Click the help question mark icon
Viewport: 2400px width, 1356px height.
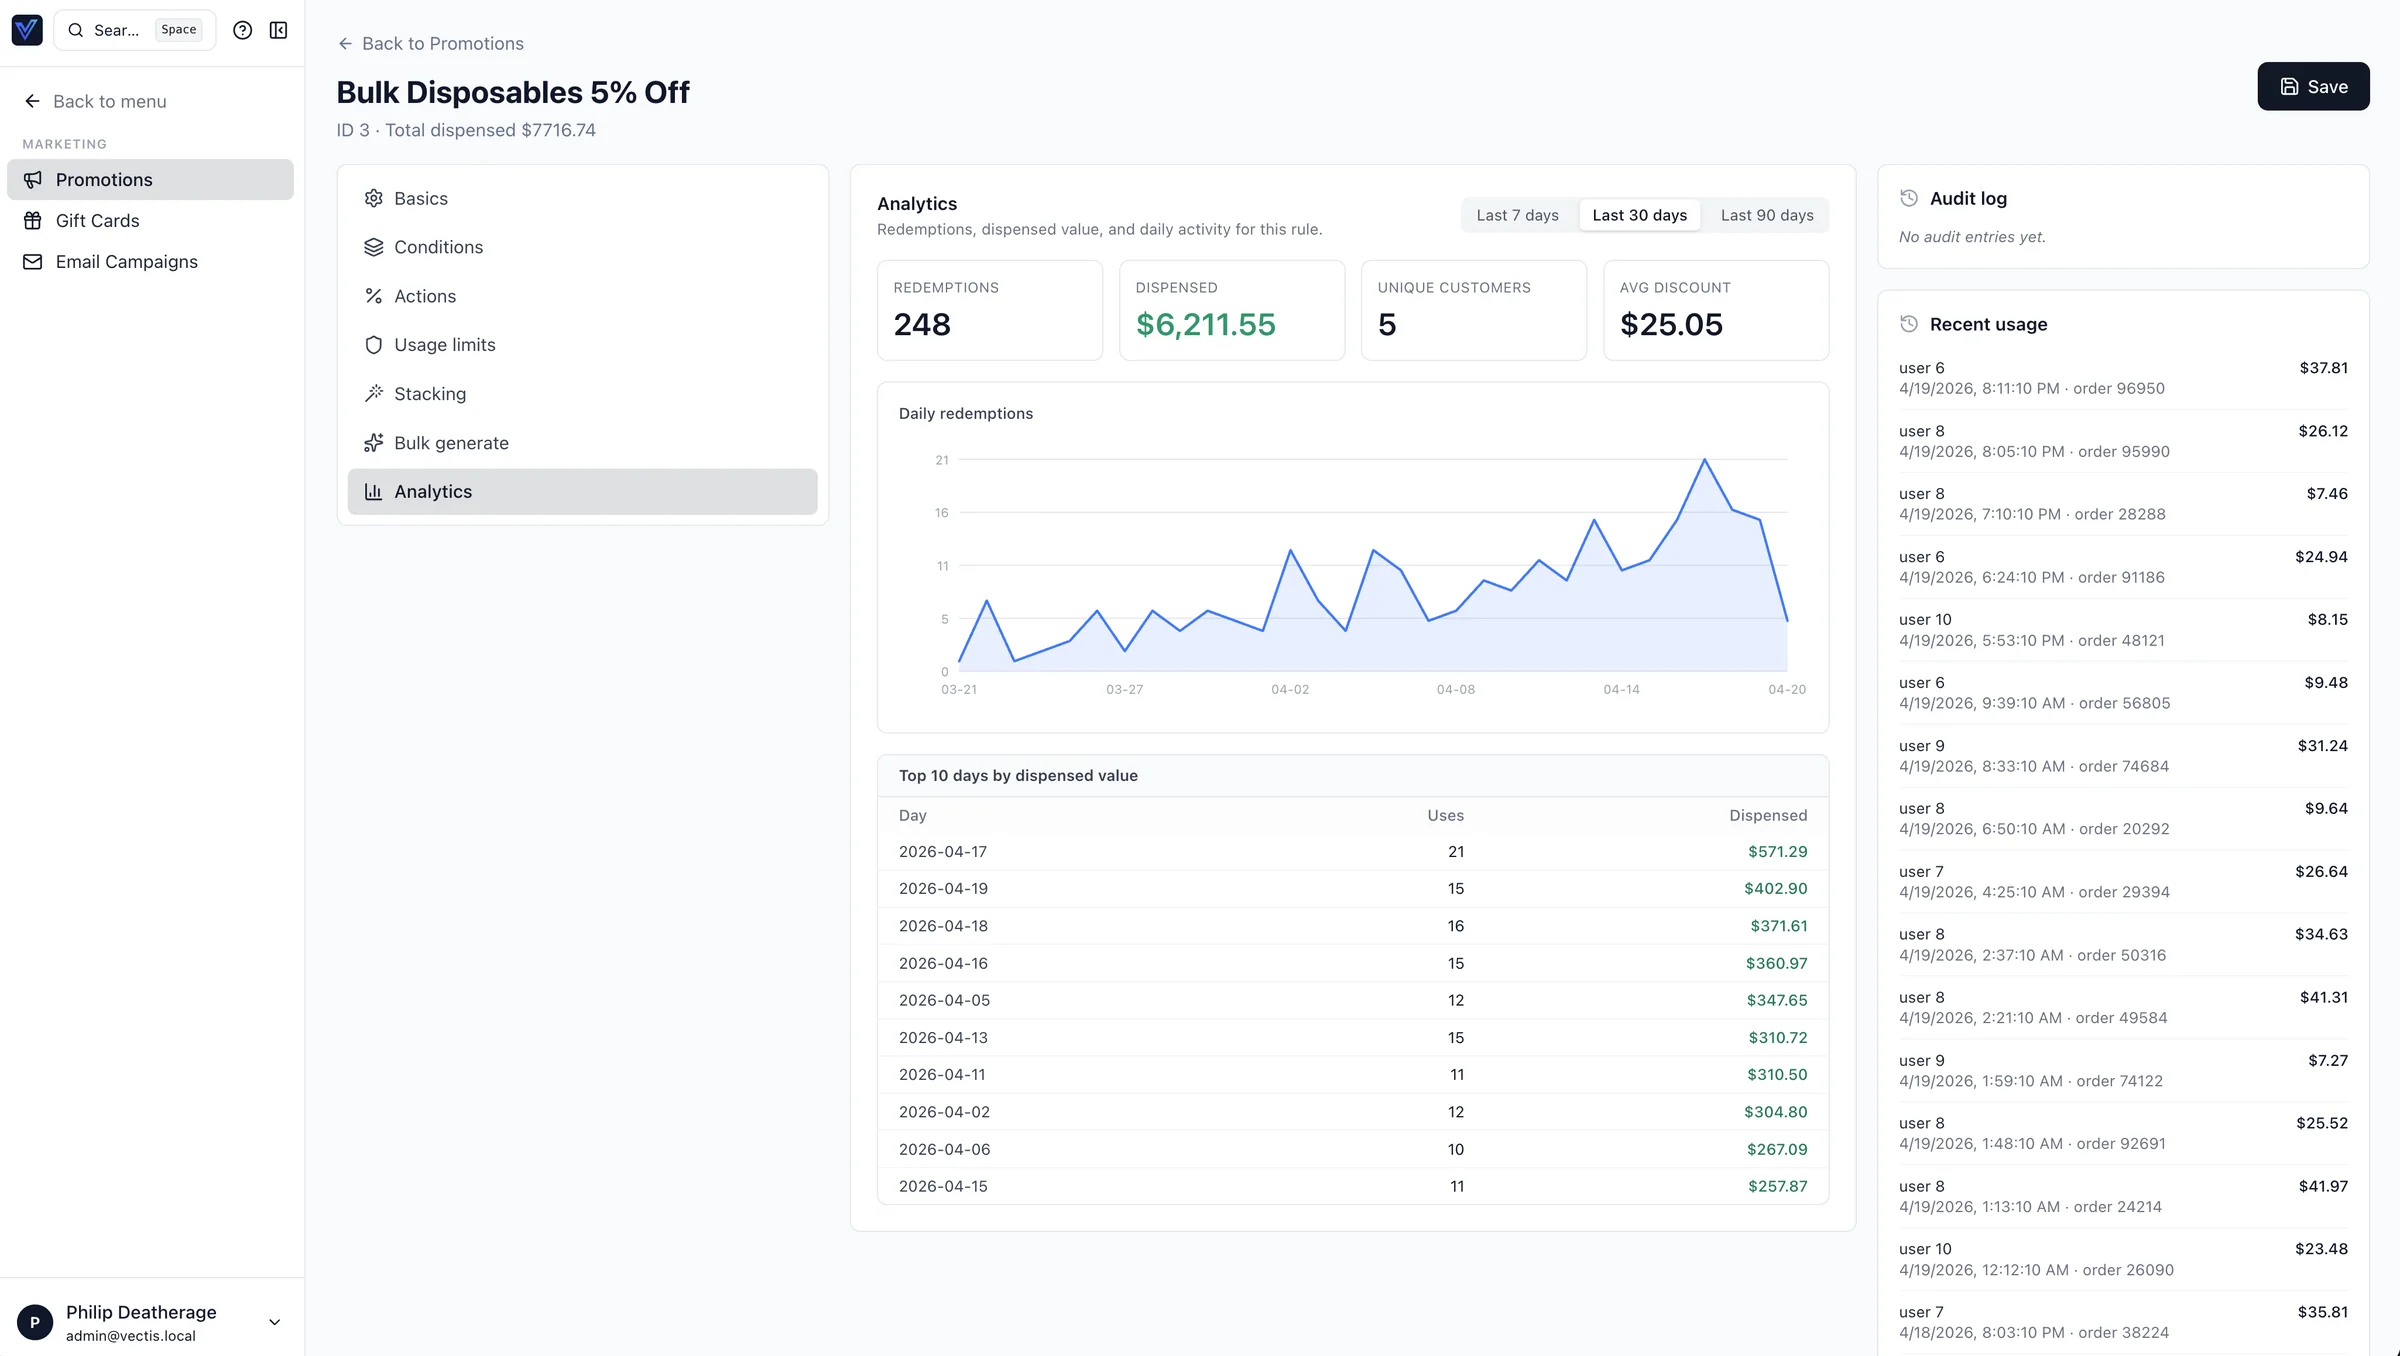242,30
